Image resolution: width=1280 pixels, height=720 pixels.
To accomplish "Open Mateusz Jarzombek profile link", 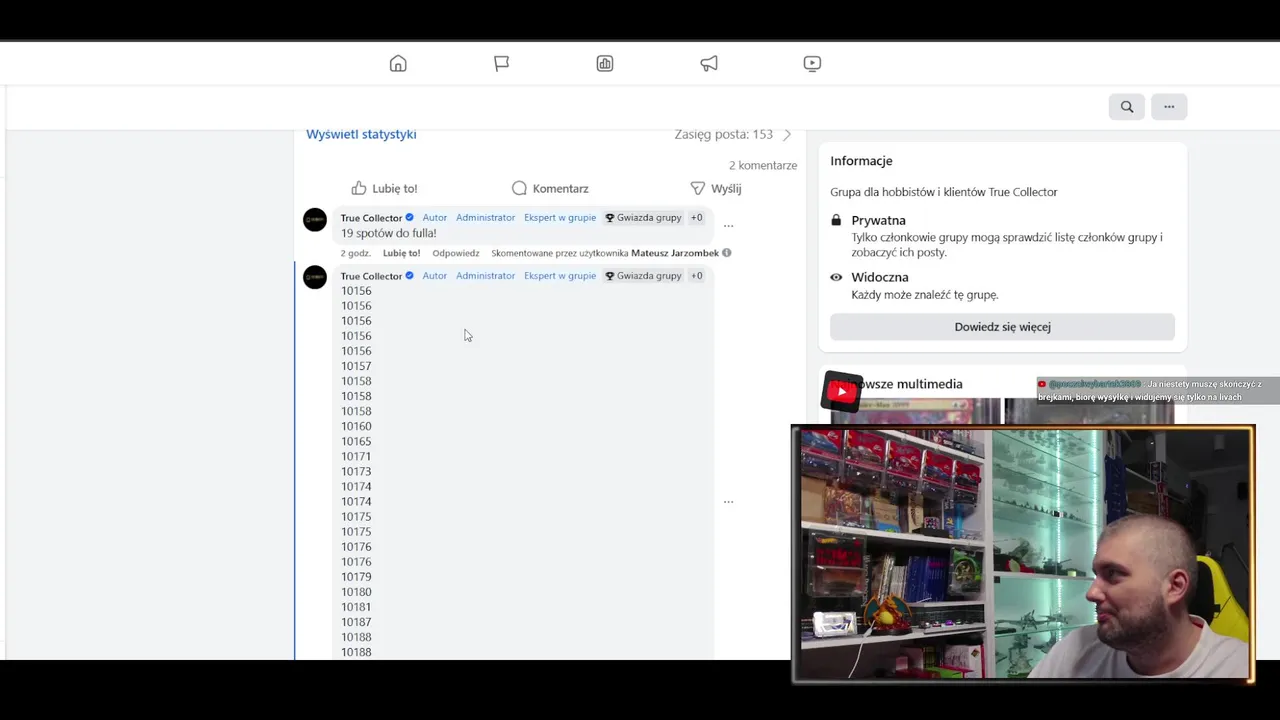I will pyautogui.click(x=675, y=253).
